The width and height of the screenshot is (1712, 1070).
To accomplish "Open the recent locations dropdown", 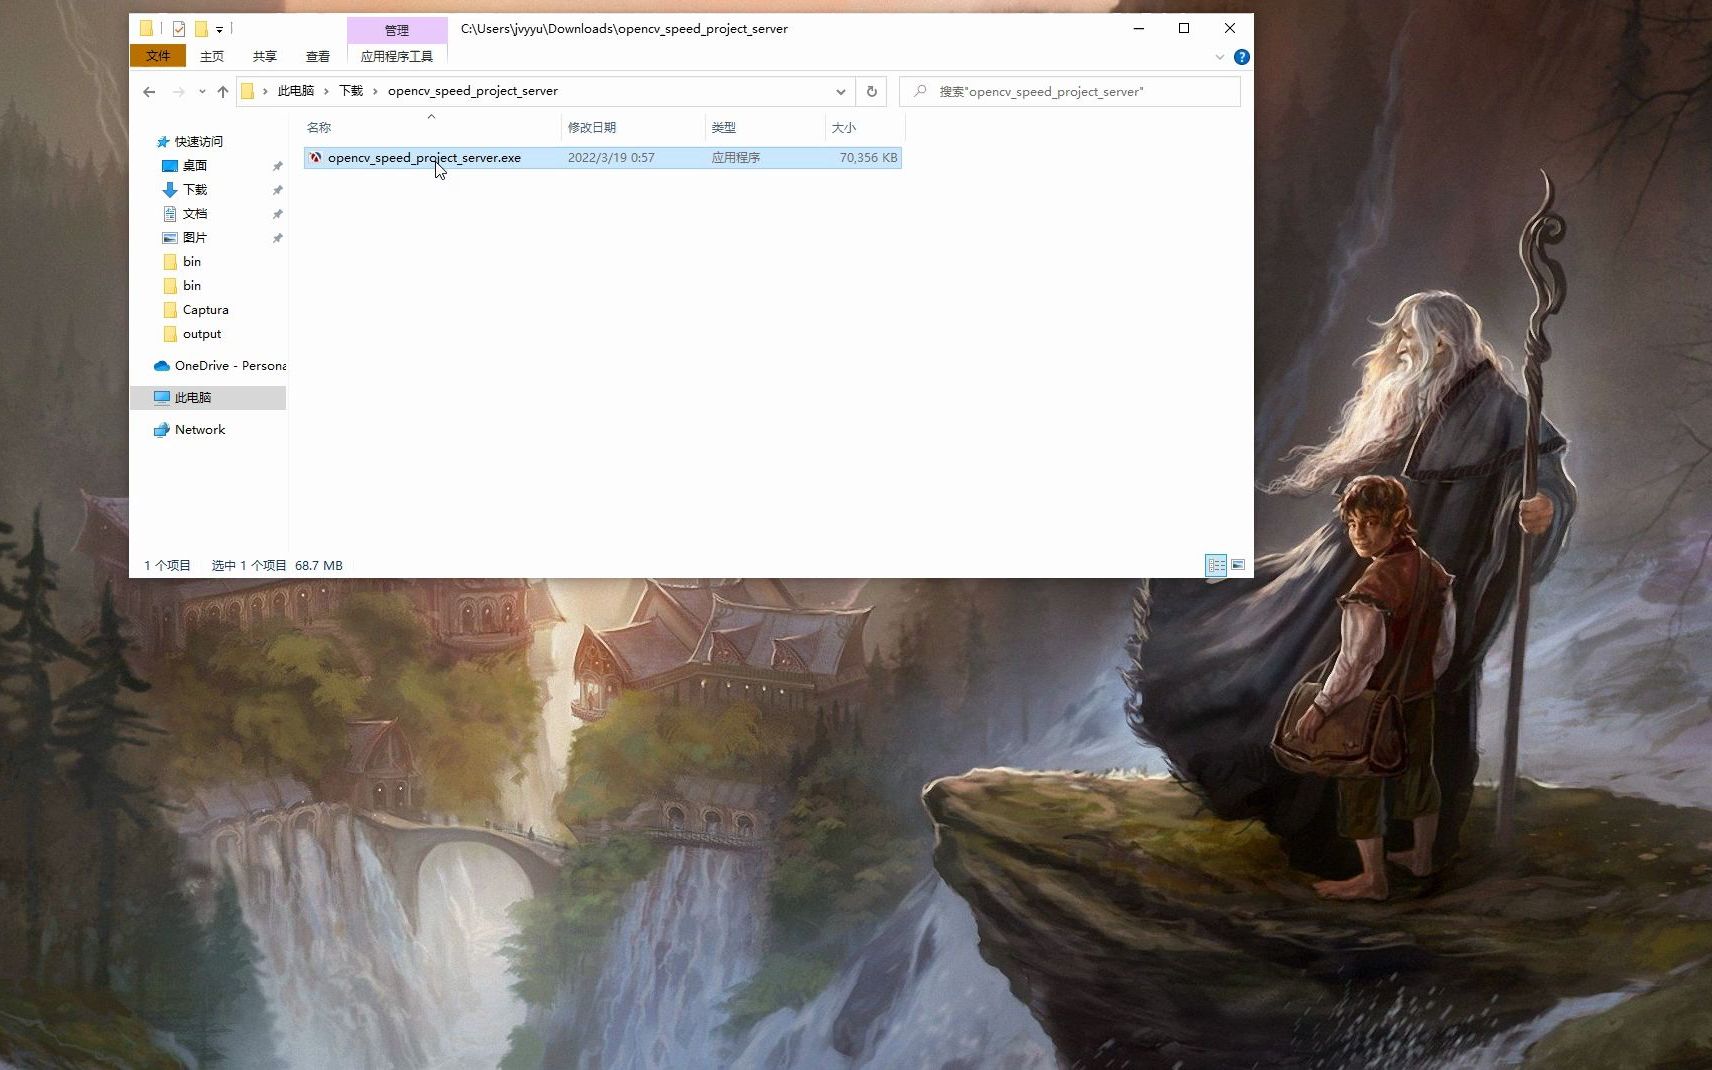I will (202, 92).
